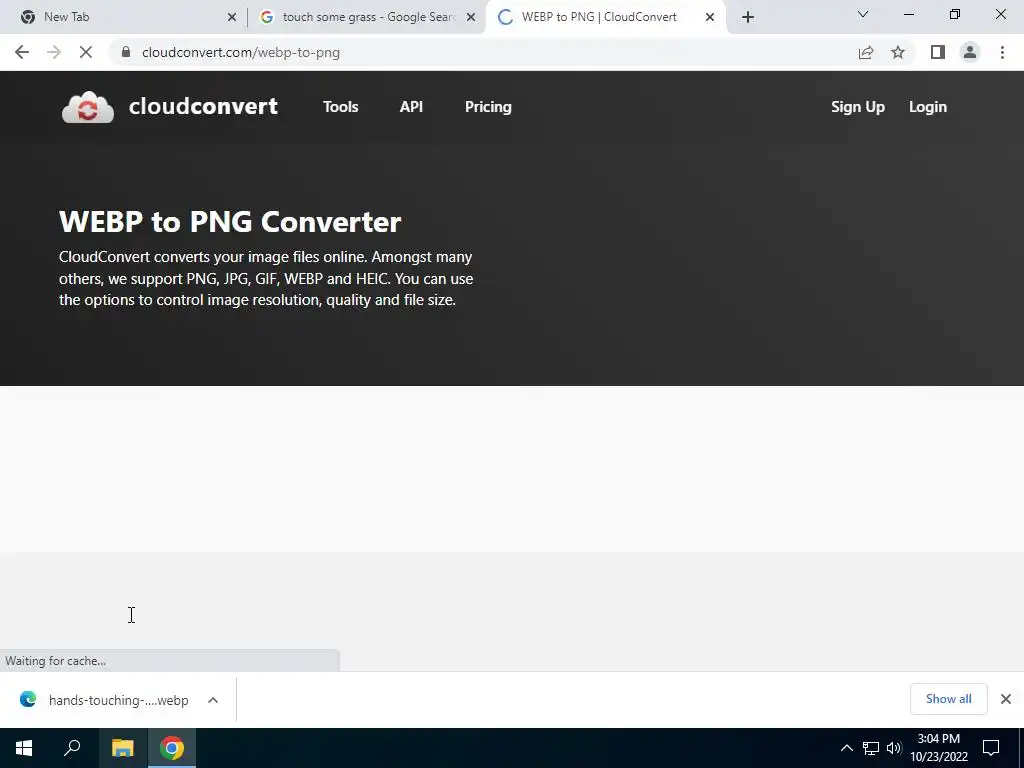Image resolution: width=1024 pixels, height=768 pixels.
Task: Switch to touch some grass Google Search tab
Action: tap(369, 17)
